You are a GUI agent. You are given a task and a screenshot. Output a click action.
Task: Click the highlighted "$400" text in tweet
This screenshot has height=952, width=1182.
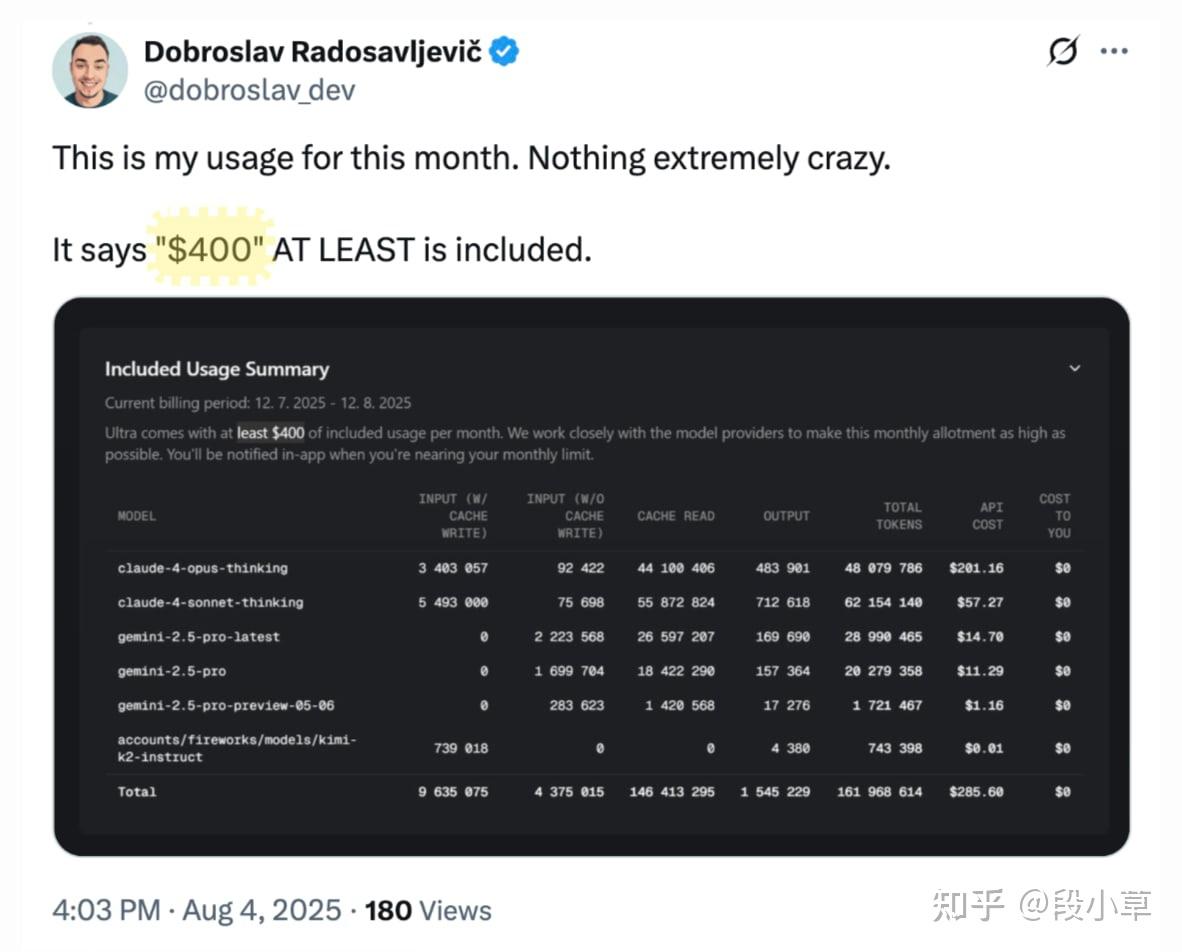click(x=212, y=249)
